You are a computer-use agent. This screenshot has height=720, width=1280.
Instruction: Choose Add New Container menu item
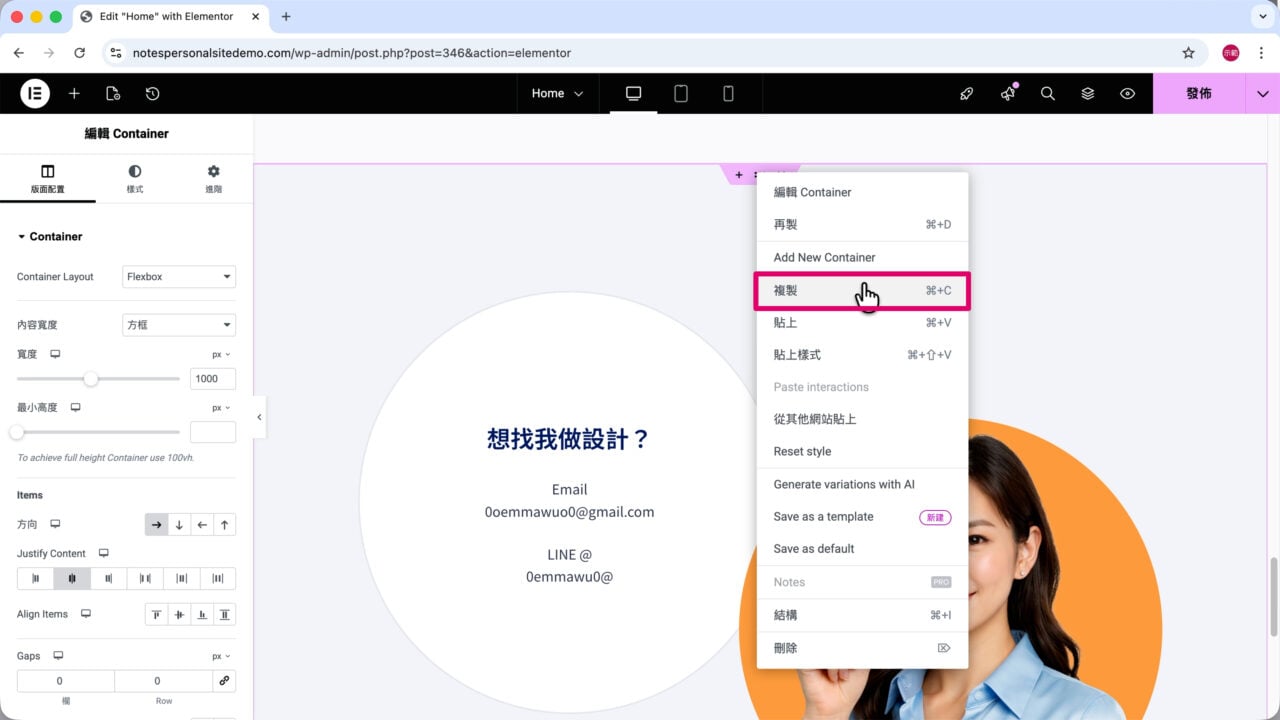pos(862,257)
